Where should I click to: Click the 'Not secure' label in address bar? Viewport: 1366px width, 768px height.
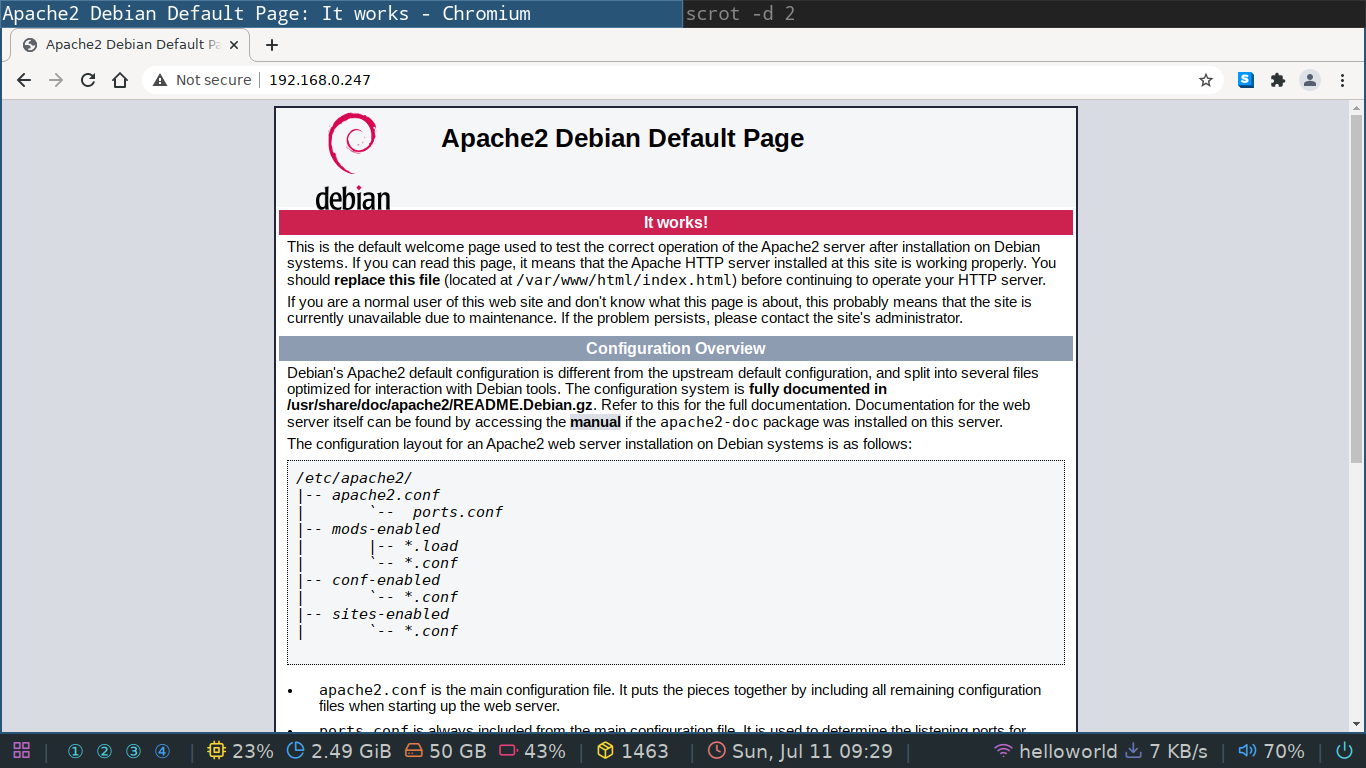pos(213,80)
